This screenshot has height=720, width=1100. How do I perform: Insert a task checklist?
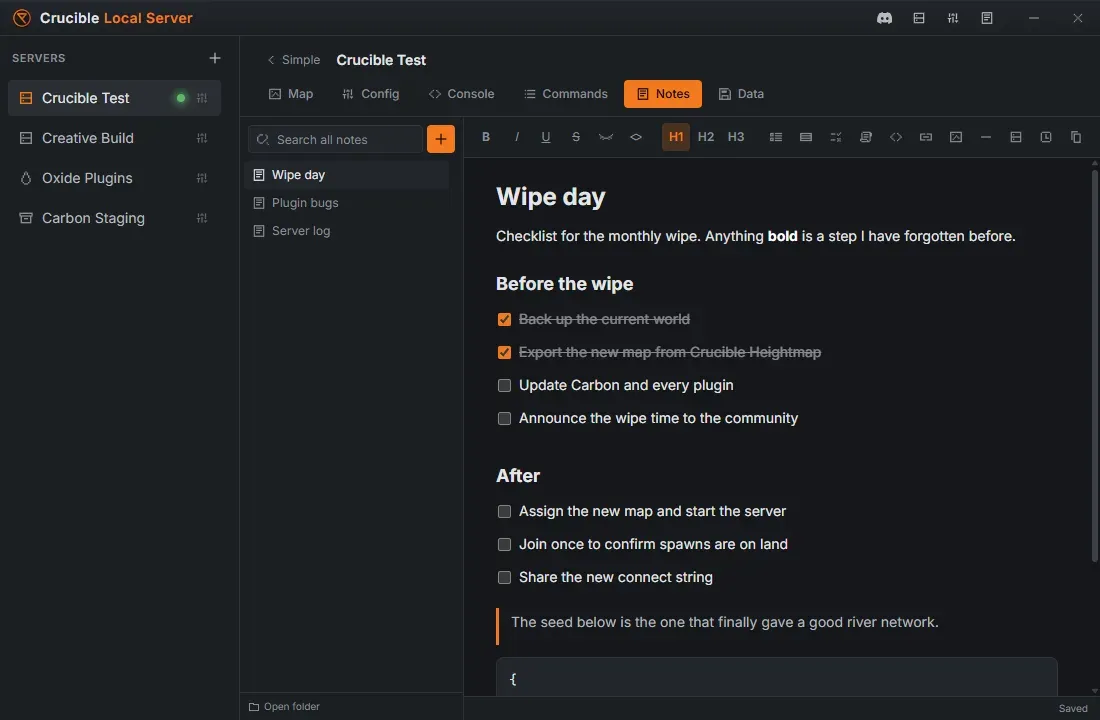click(x=836, y=137)
